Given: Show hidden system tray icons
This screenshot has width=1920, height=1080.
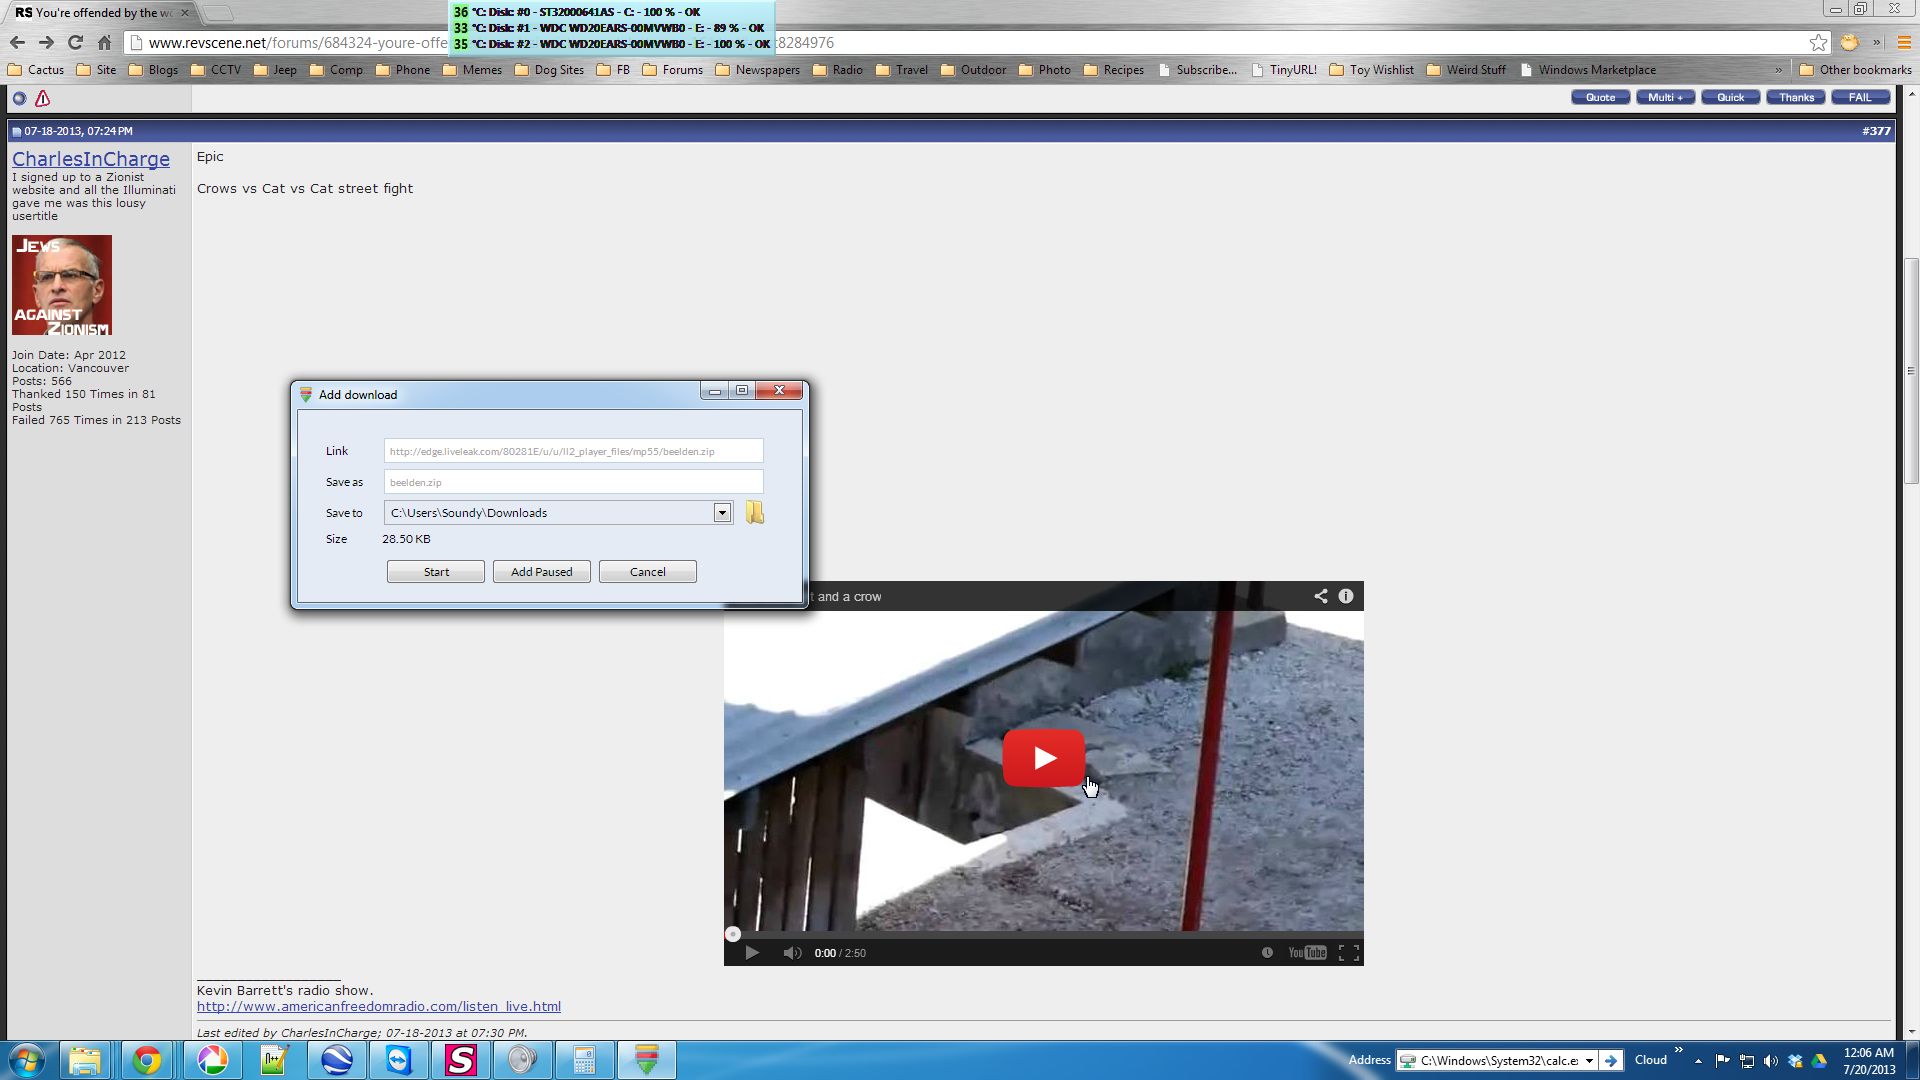Looking at the screenshot, I should pyautogui.click(x=1698, y=1061).
